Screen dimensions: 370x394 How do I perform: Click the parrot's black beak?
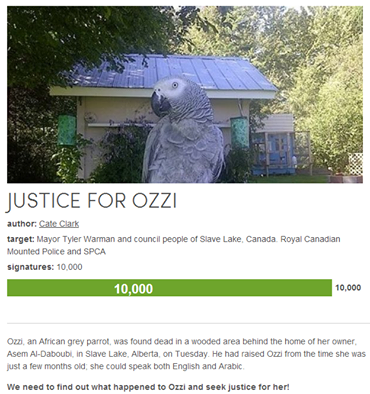coord(160,104)
